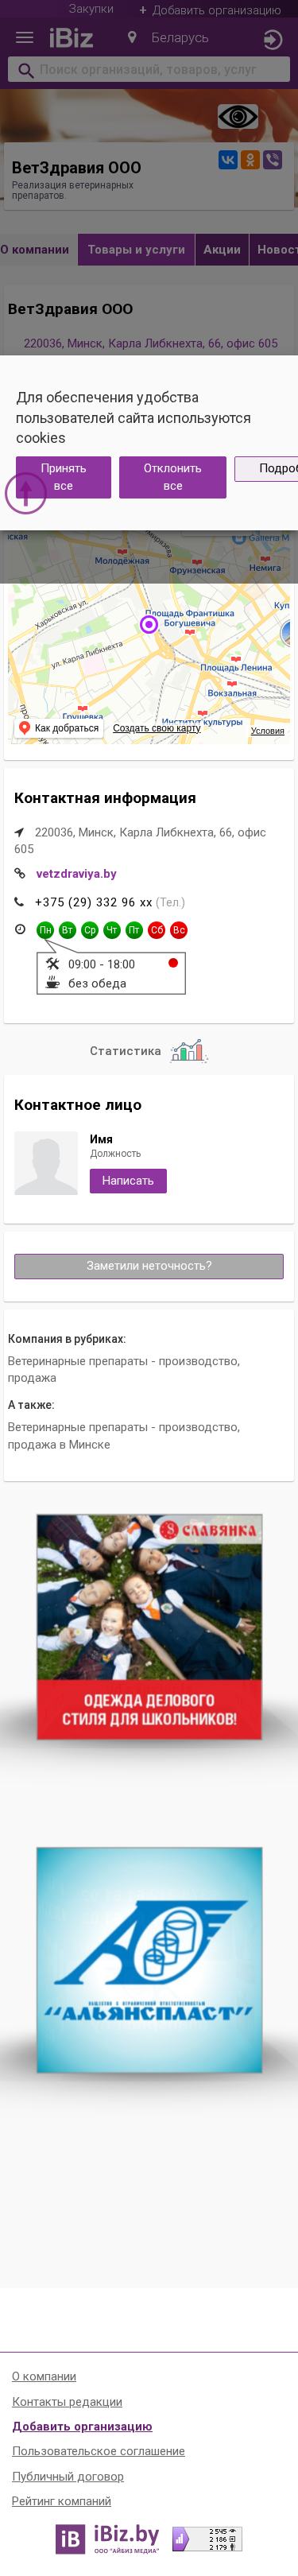Click the Отклонить все cookies button
This screenshot has height=2576, width=298.
click(173, 477)
